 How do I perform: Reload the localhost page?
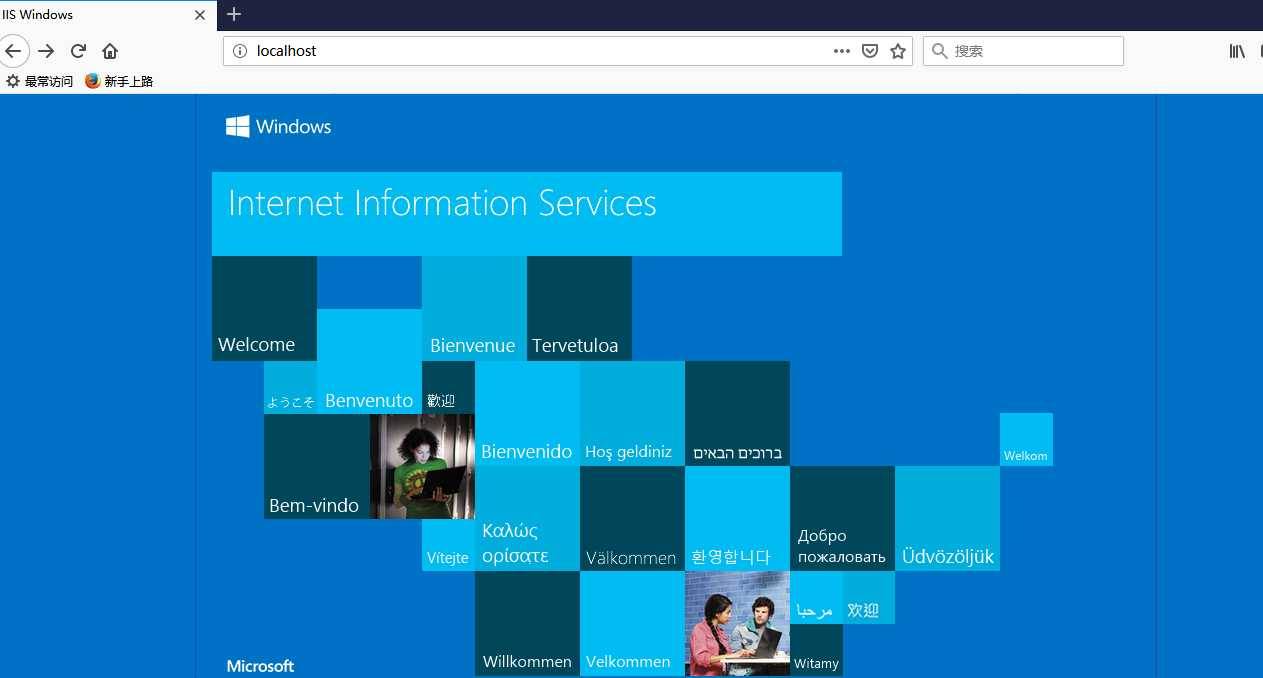coord(78,51)
